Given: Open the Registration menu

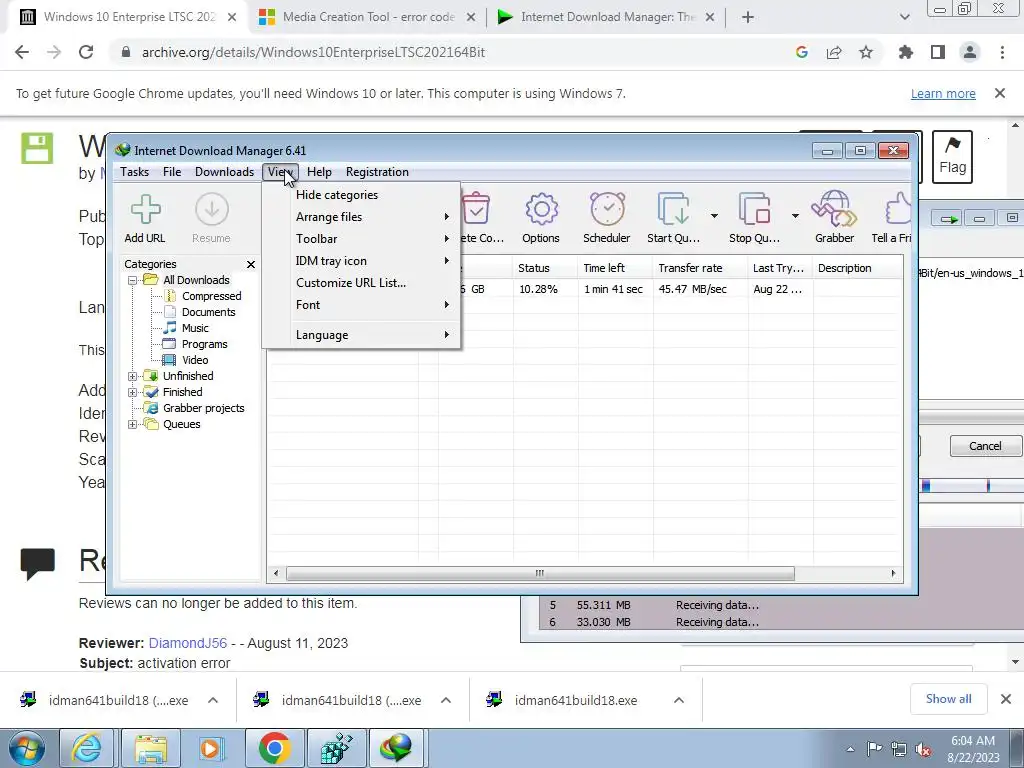Looking at the screenshot, I should (377, 172).
